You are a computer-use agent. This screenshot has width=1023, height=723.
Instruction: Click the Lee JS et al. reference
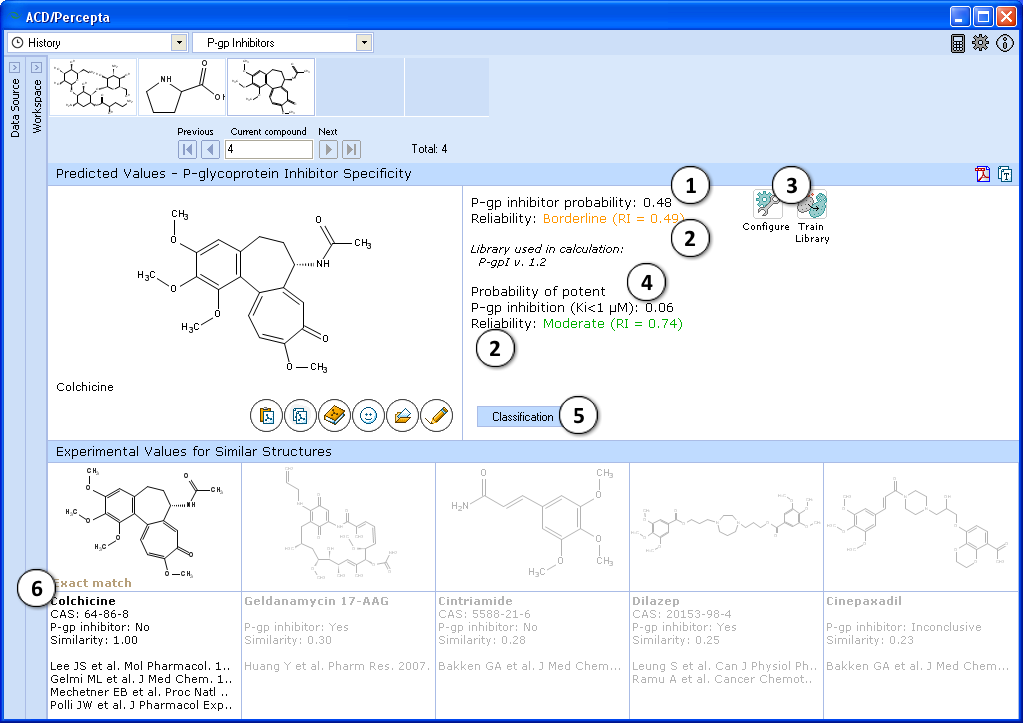(x=141, y=666)
